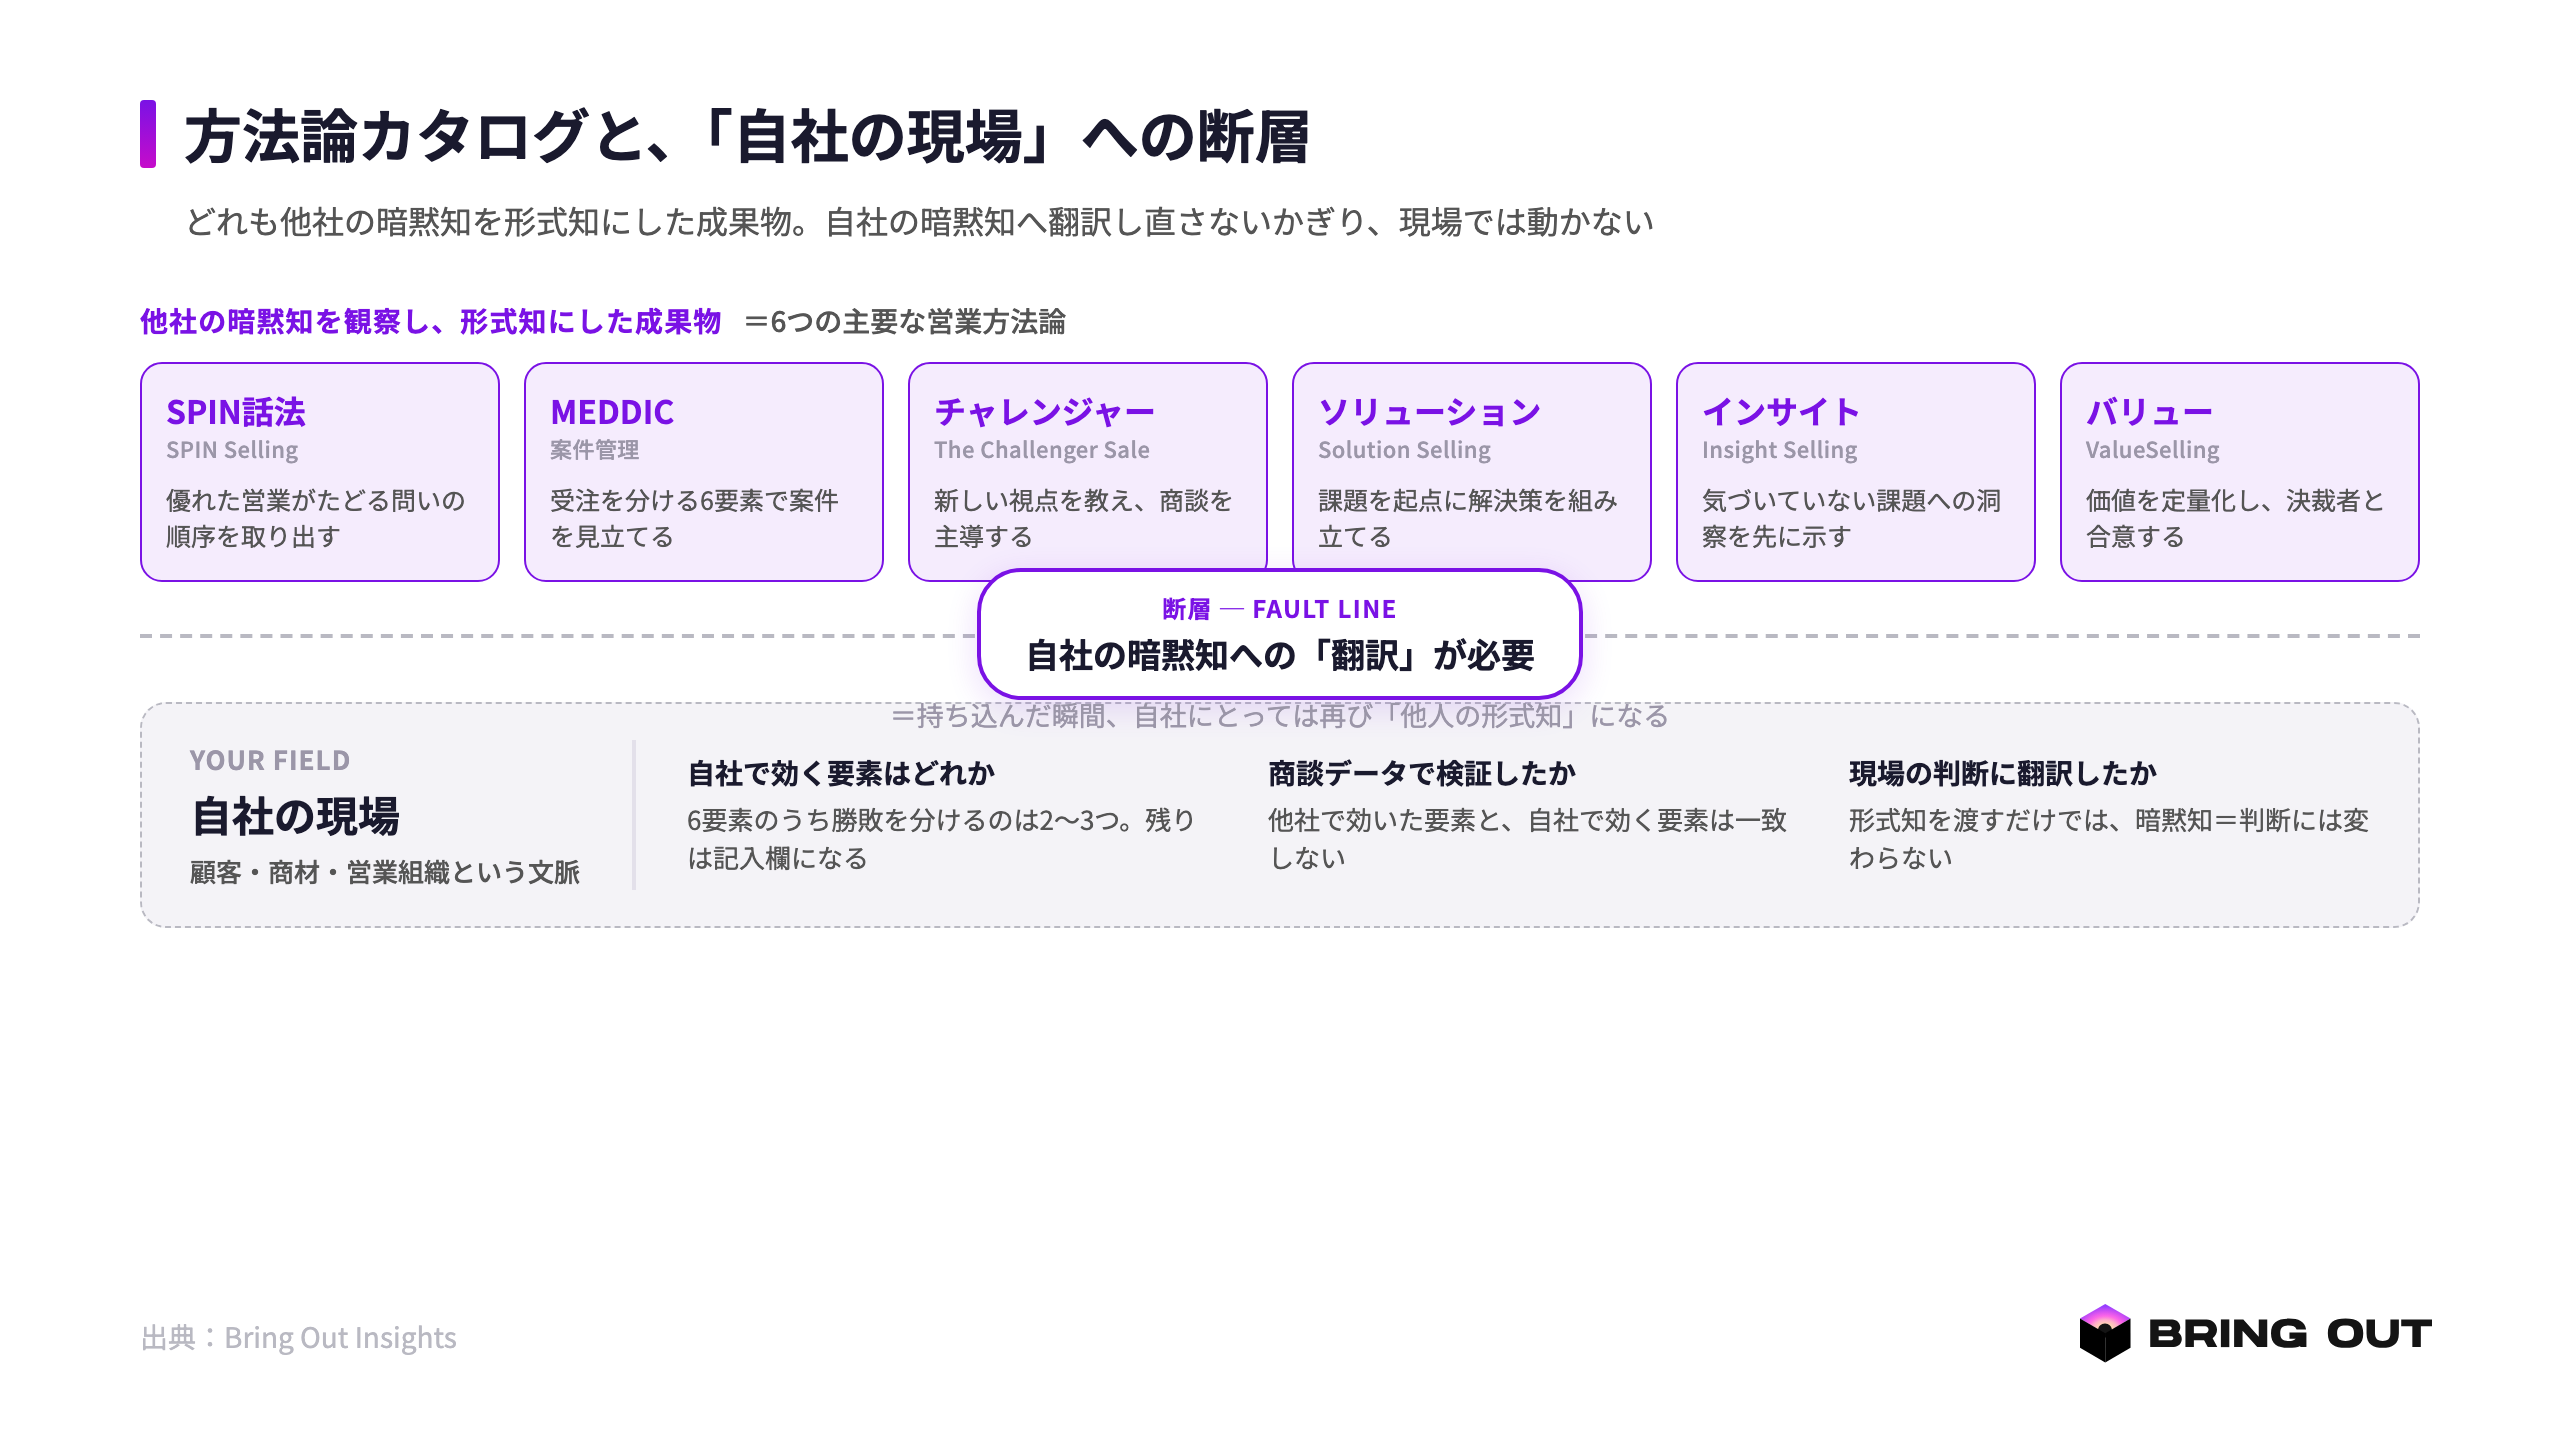Click description 新しい視点を教え、商談を
This screenshot has width=2560, height=1440.
[1083, 518]
